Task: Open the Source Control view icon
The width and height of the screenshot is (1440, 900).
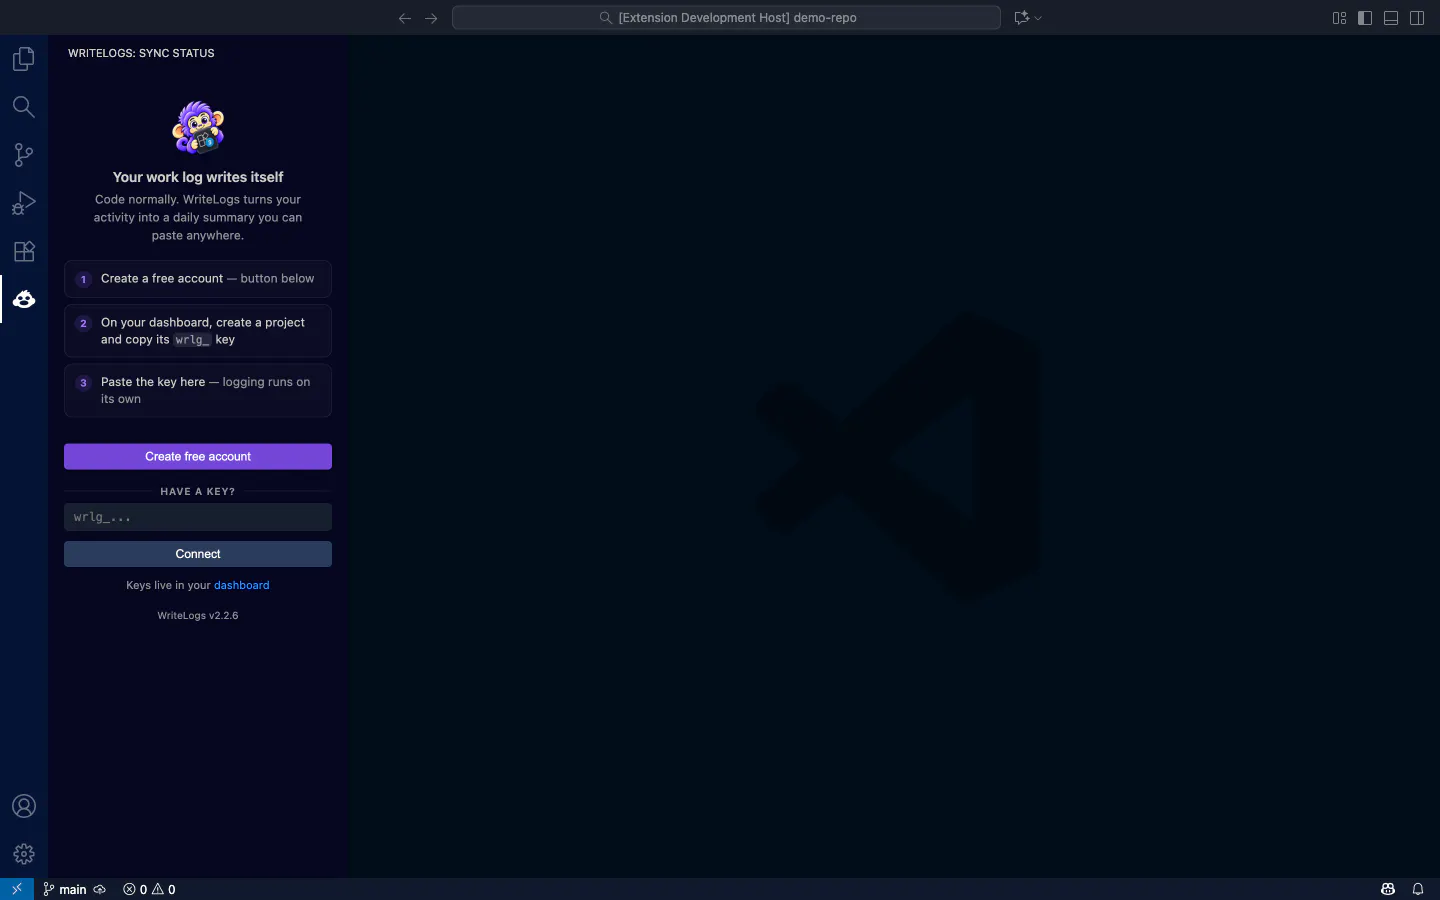Action: click(24, 155)
